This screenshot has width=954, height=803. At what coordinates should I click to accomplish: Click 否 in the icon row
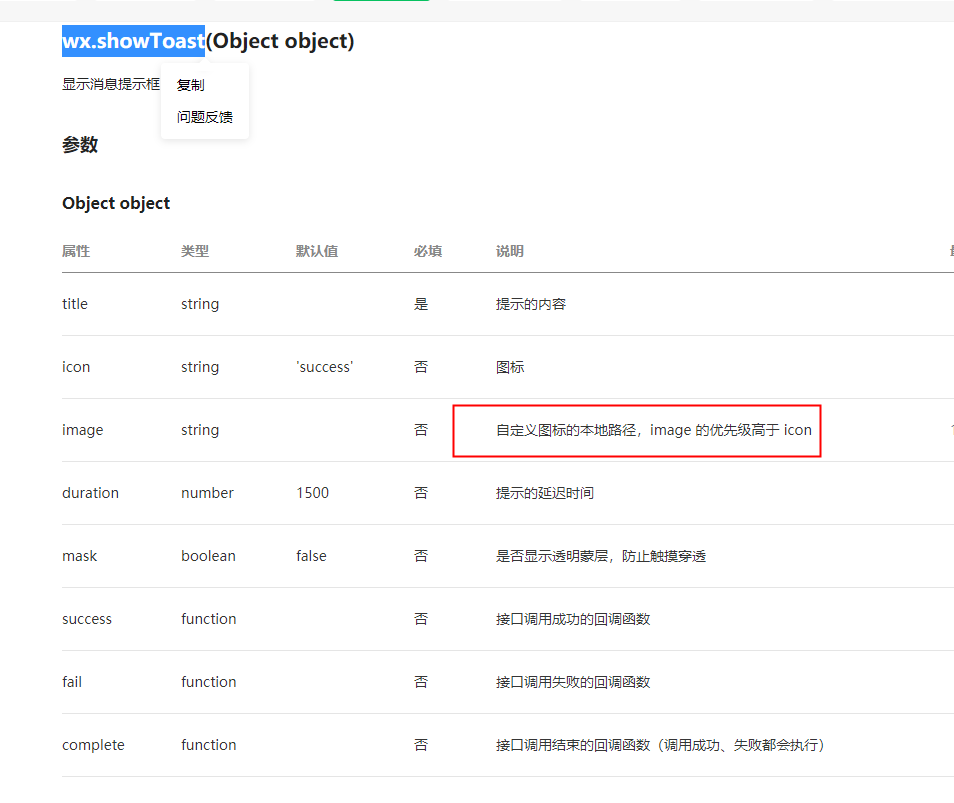click(421, 367)
